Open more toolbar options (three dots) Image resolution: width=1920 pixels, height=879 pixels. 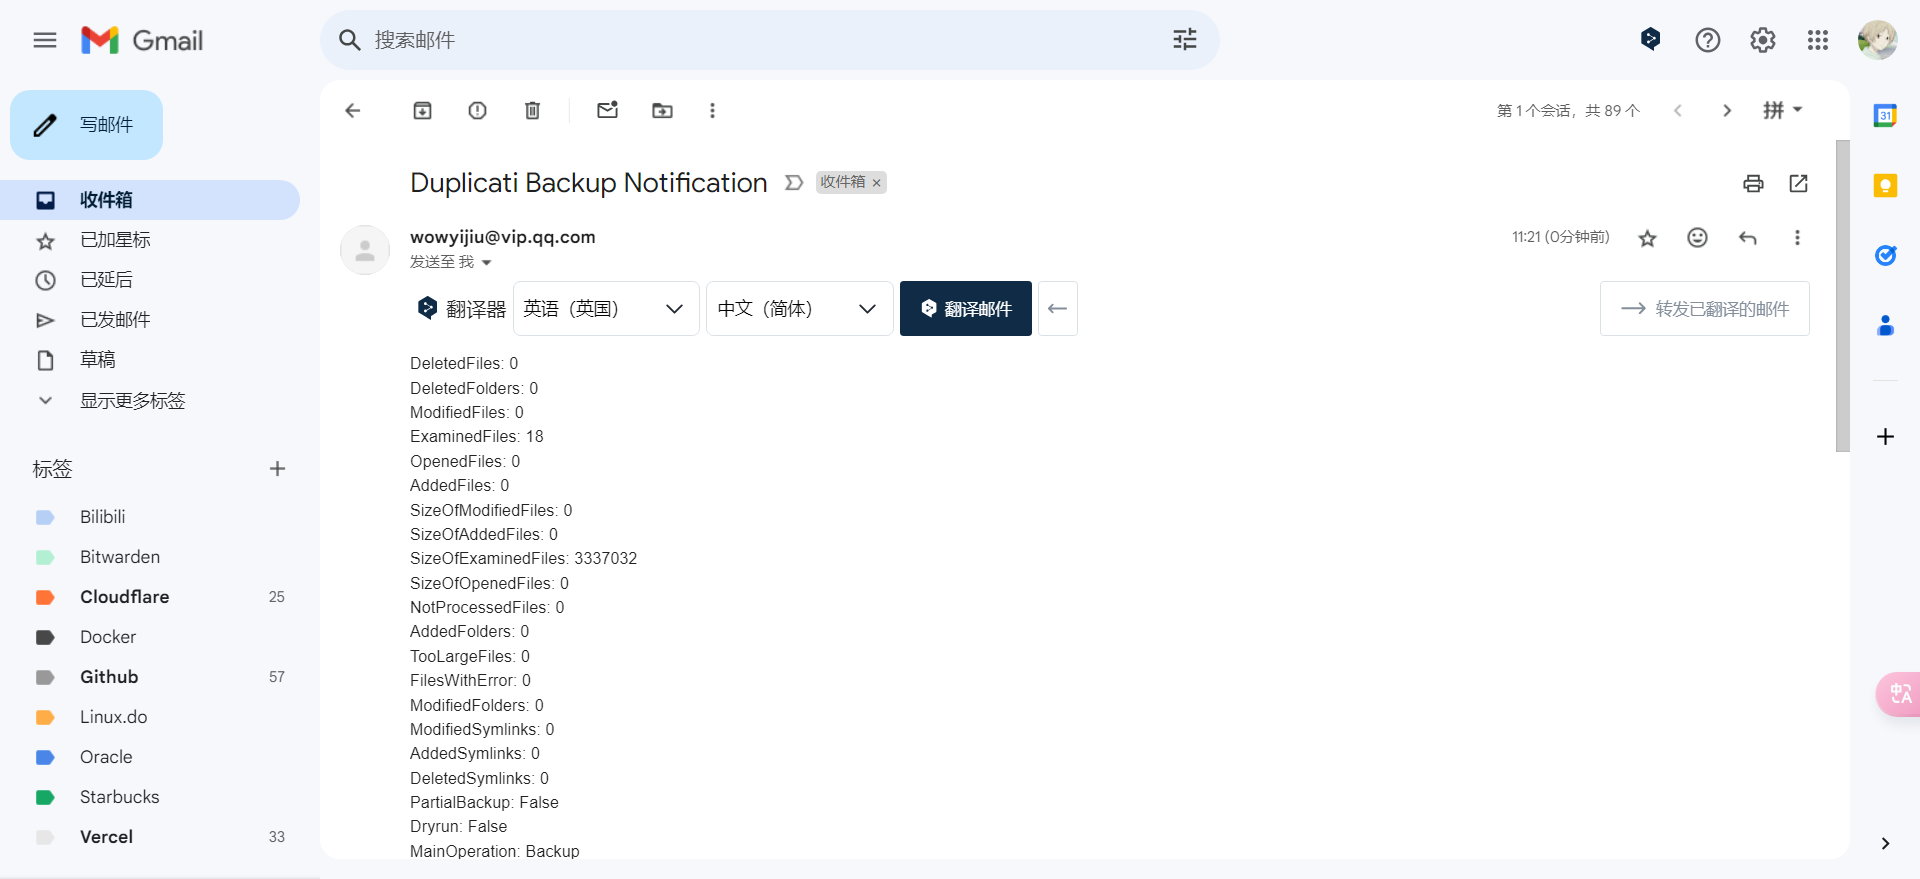coord(712,110)
